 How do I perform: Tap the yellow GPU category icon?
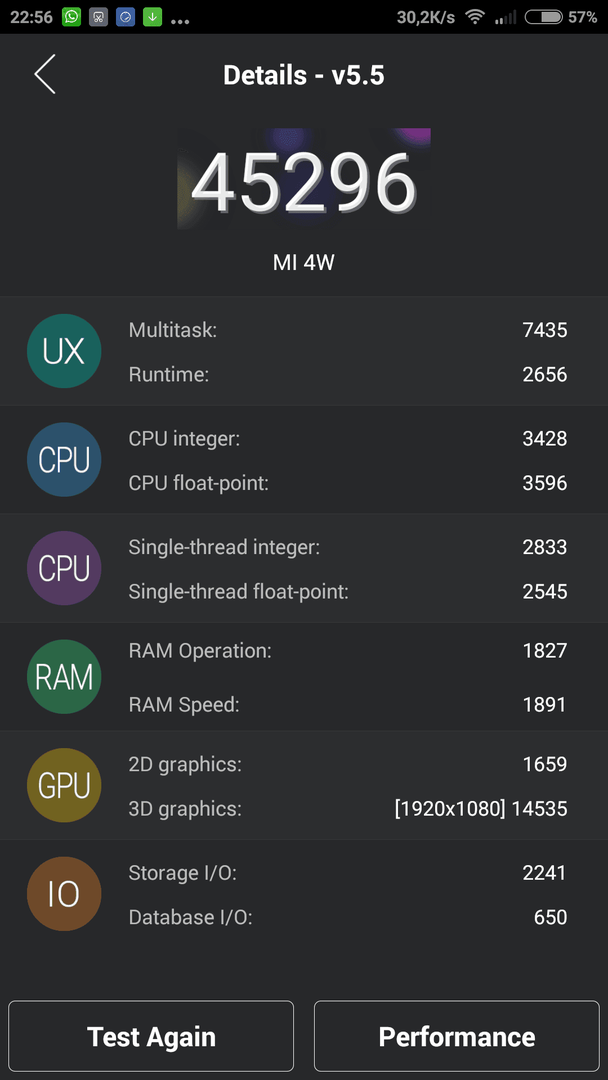coord(64,785)
